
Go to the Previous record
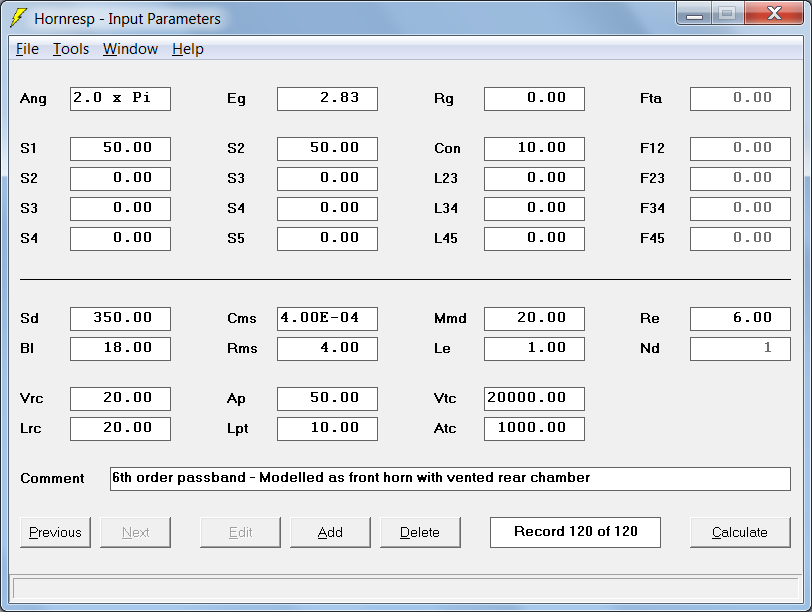tap(55, 532)
